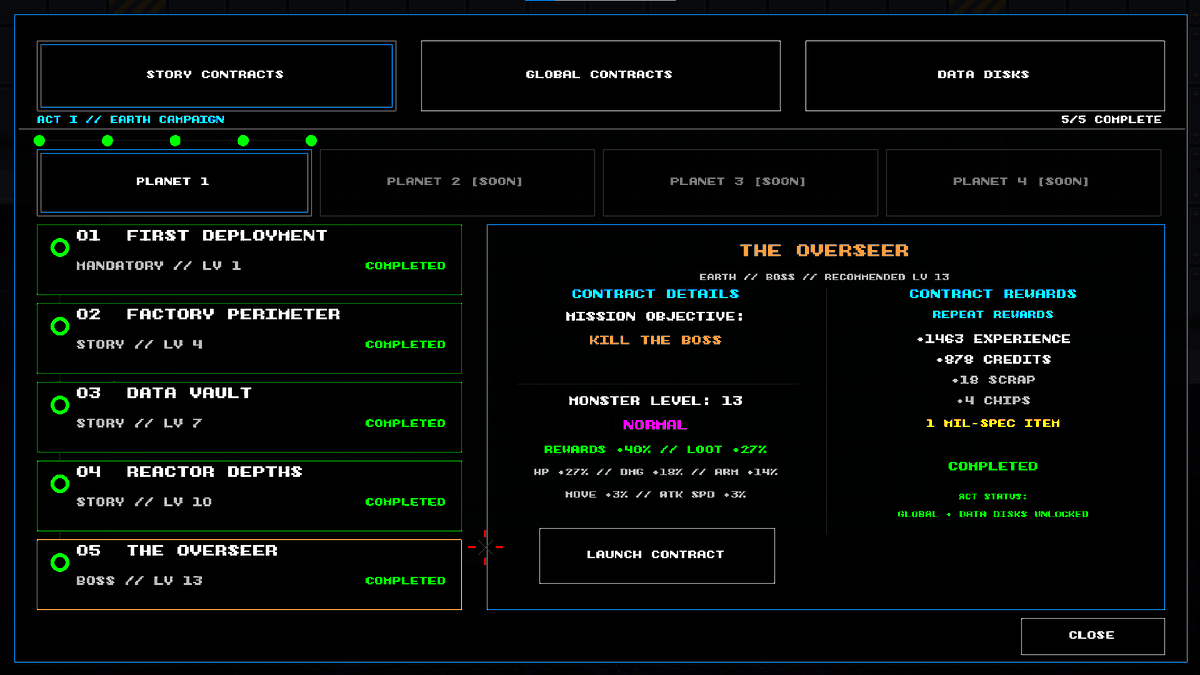Click 'GLOBAL + DATA DISKS UNLOCKED' status text
1200x675 pixels.
click(993, 514)
